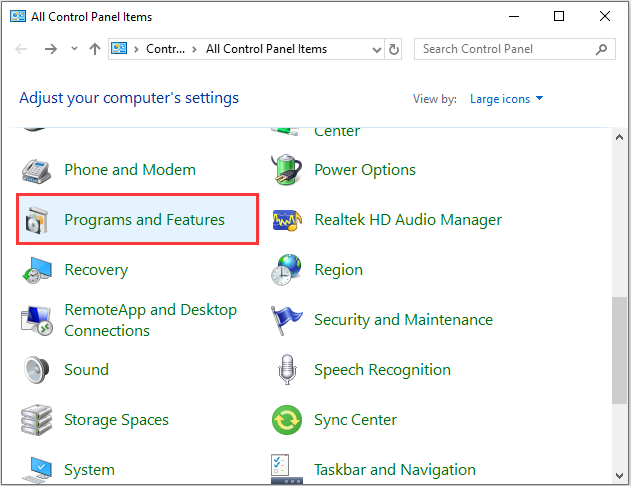Click the Security and Maintenance flag icon
Viewport: 631px width, 486px height.
coord(286,320)
